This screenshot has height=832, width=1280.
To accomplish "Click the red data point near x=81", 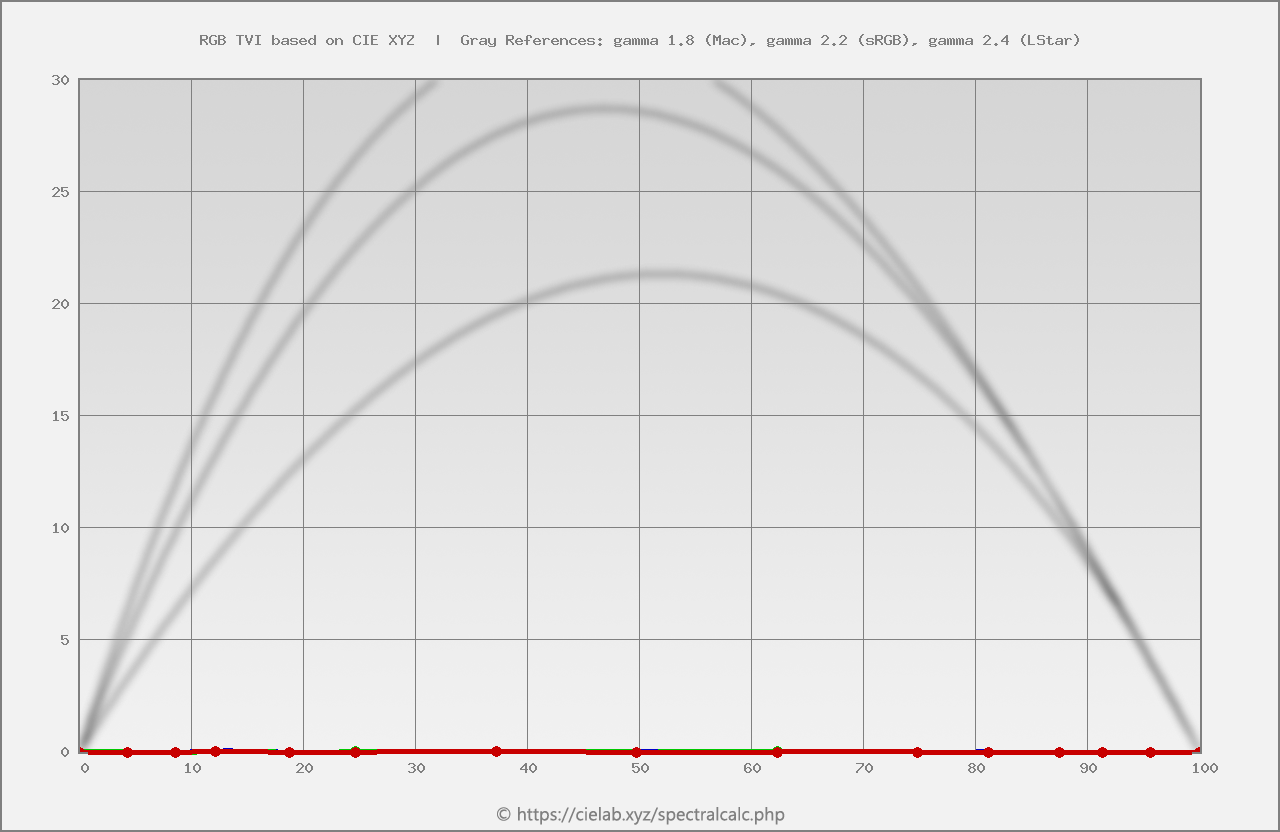I will pyautogui.click(x=988, y=752).
